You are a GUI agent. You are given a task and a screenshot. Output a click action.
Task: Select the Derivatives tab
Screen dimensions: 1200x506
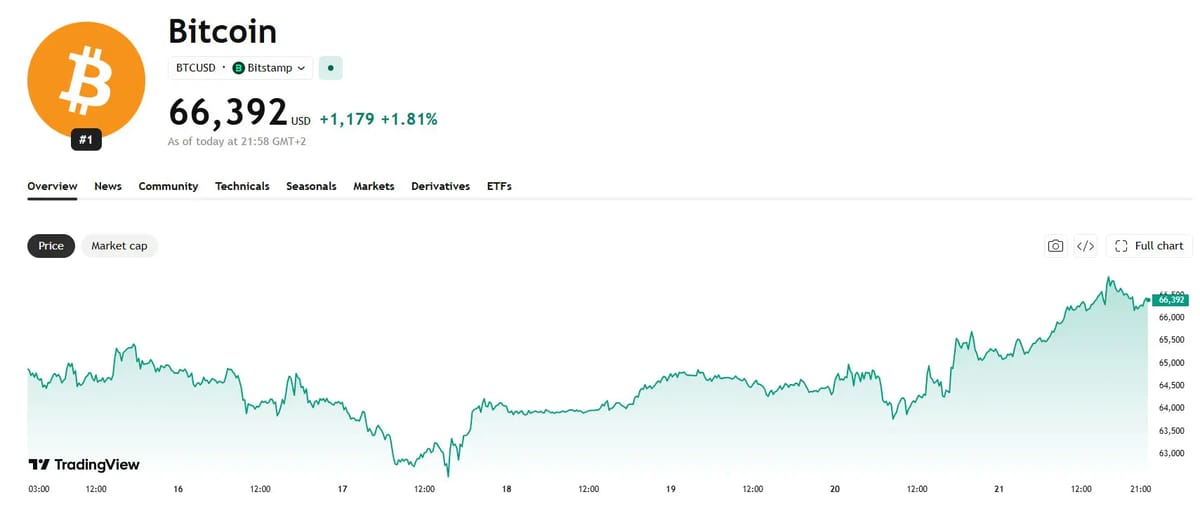tap(440, 186)
